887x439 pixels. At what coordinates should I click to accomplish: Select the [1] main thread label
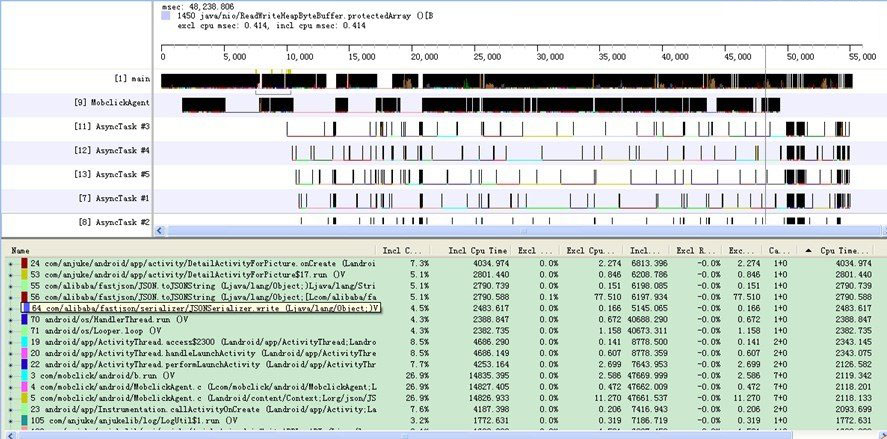point(133,78)
